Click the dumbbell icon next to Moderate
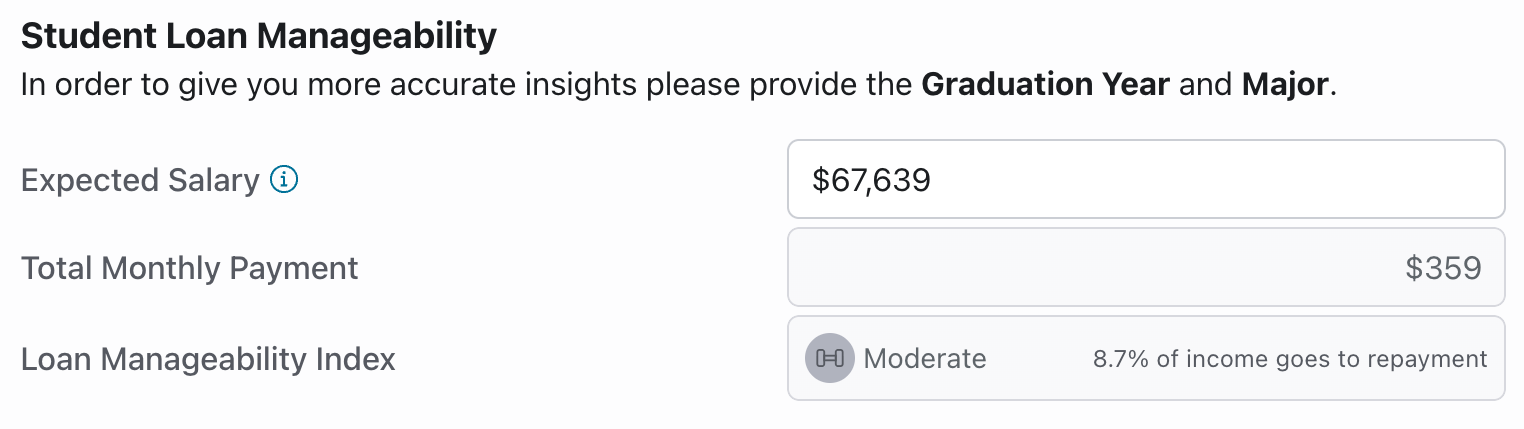Screen dimensions: 1524x429 tap(830, 358)
